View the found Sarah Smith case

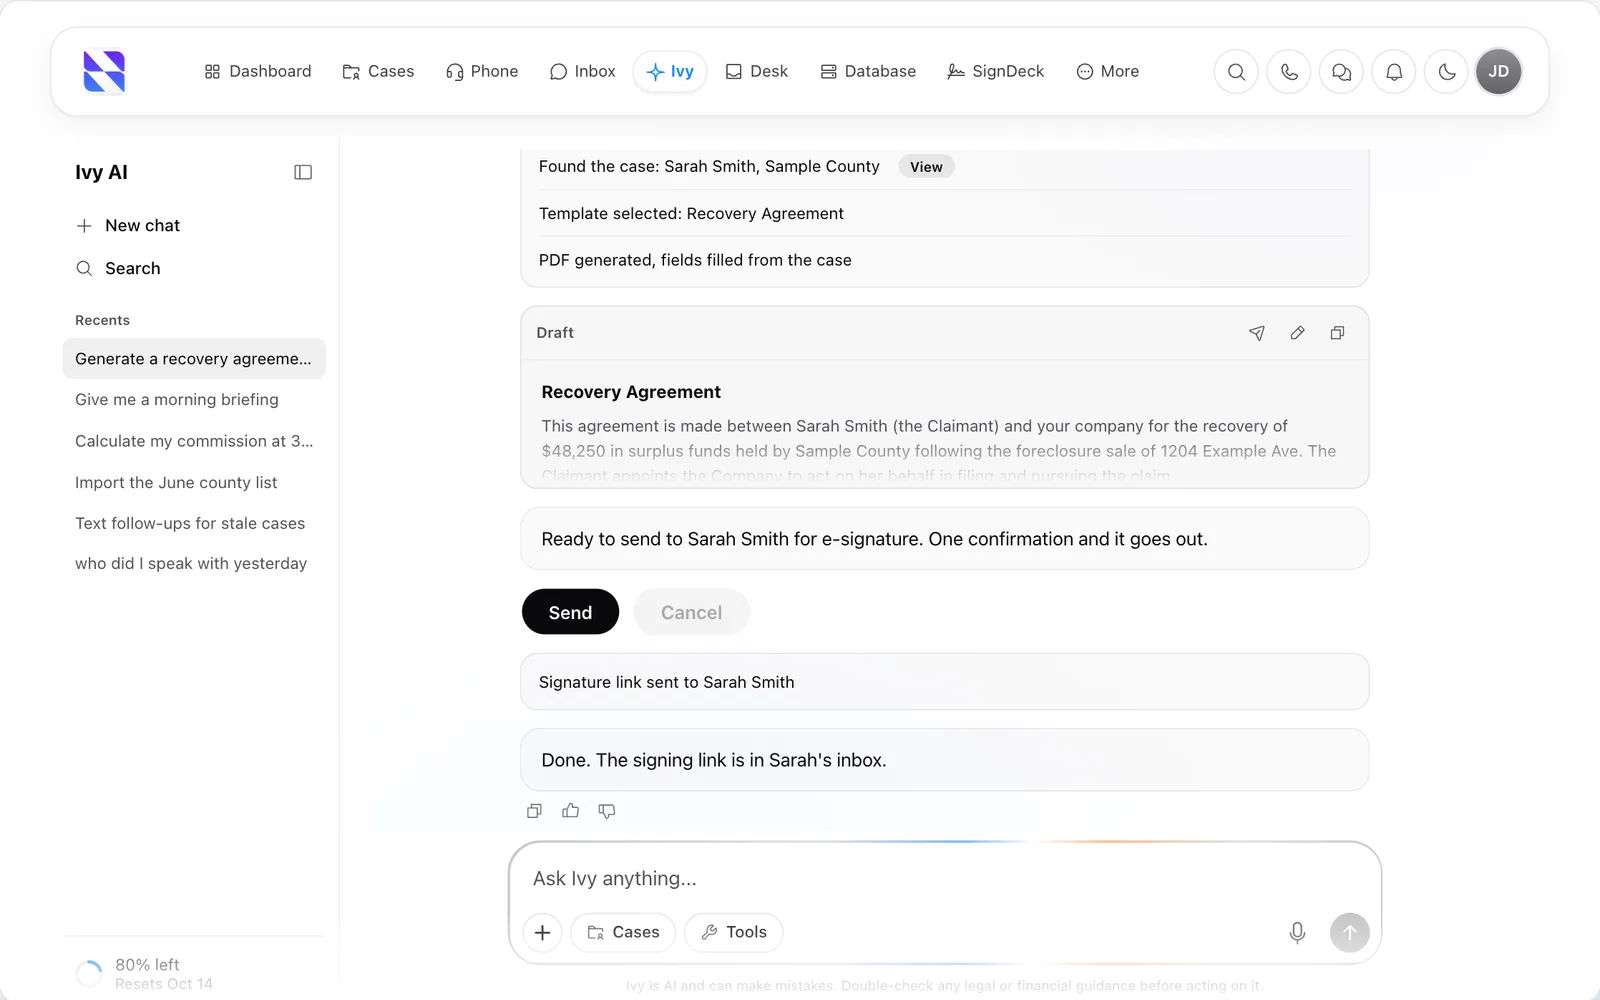click(x=926, y=167)
